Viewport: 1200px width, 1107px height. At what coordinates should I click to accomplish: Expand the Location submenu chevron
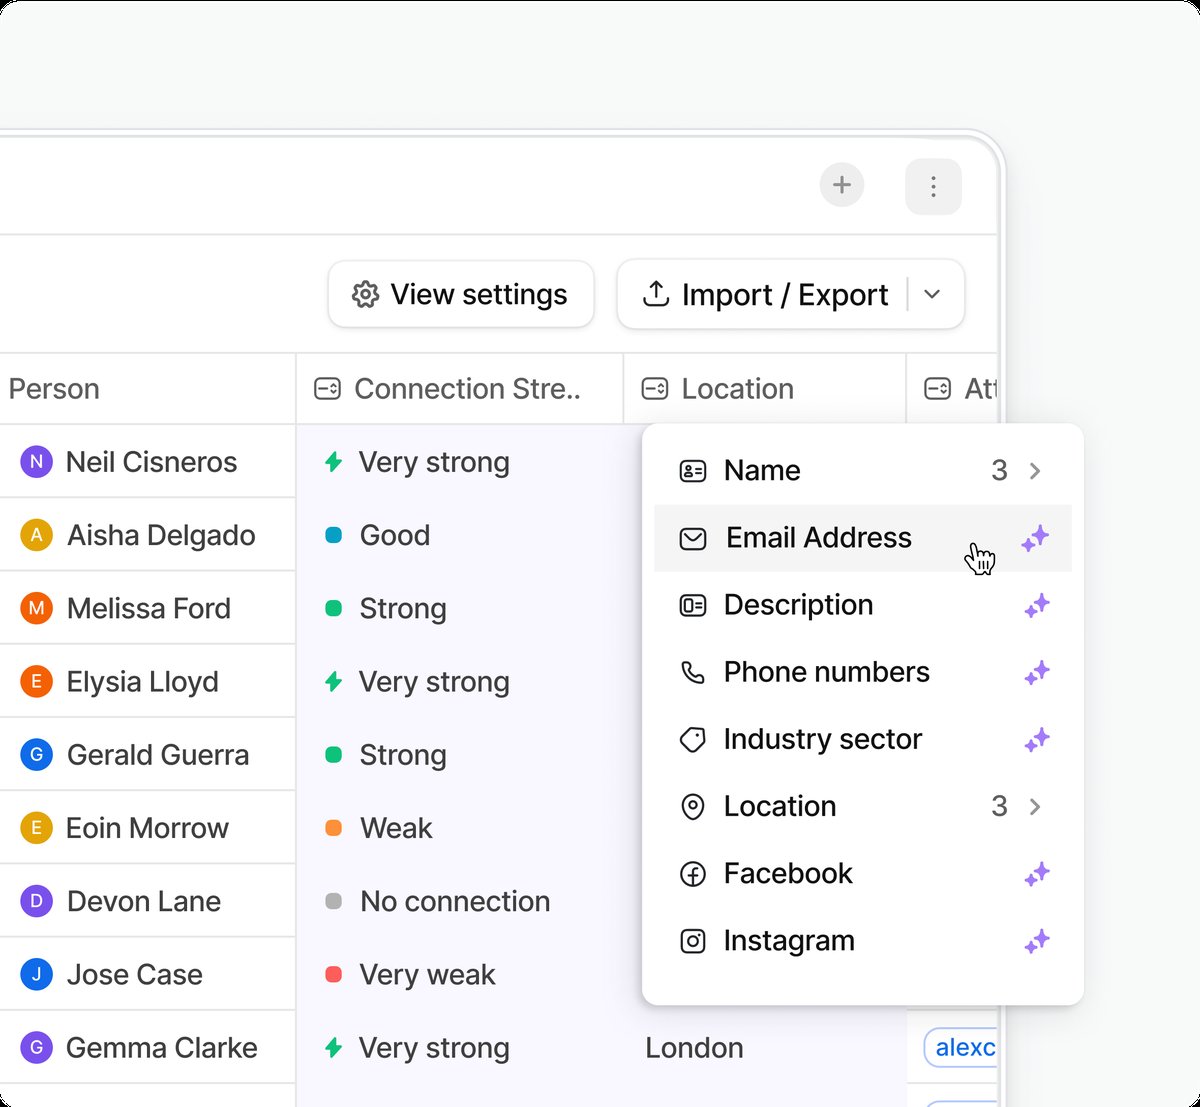[1035, 807]
